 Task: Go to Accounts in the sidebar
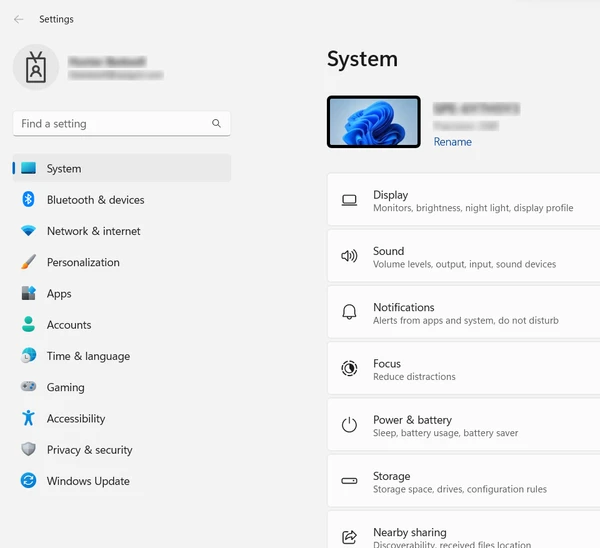click(x=68, y=325)
